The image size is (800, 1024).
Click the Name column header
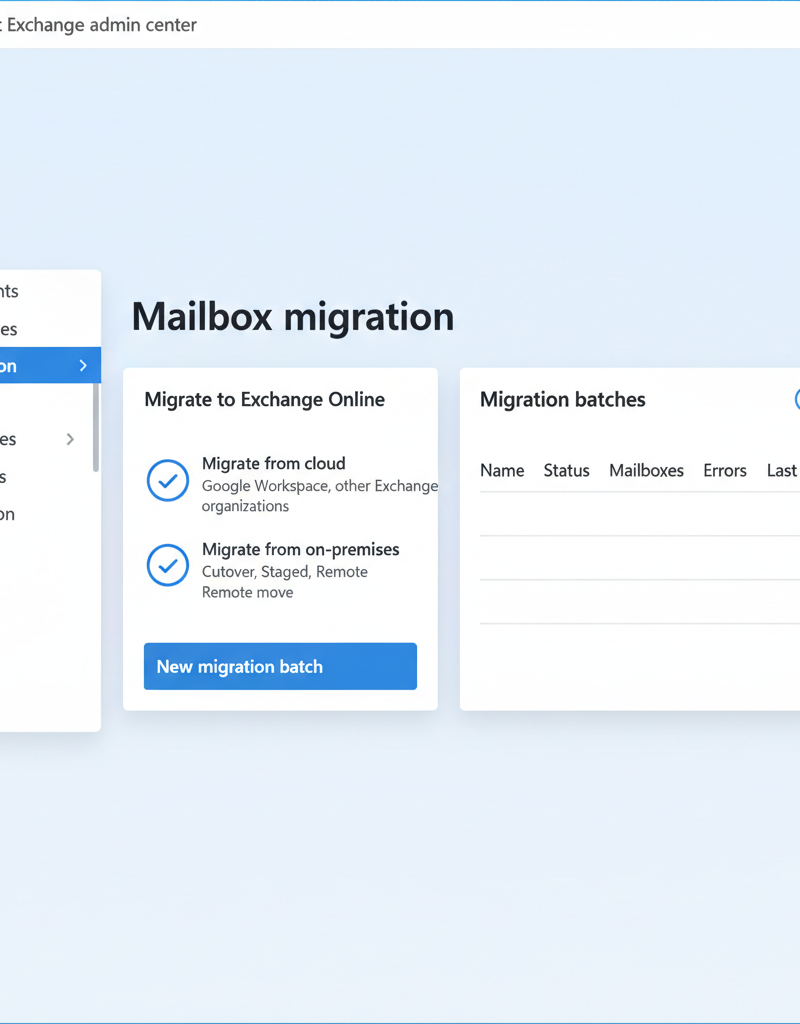point(502,470)
